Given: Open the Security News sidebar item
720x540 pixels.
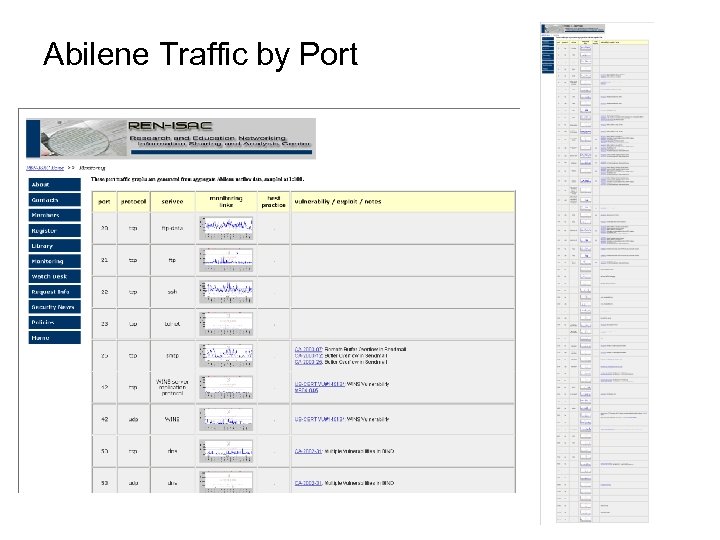Looking at the screenshot, I should point(54,307).
